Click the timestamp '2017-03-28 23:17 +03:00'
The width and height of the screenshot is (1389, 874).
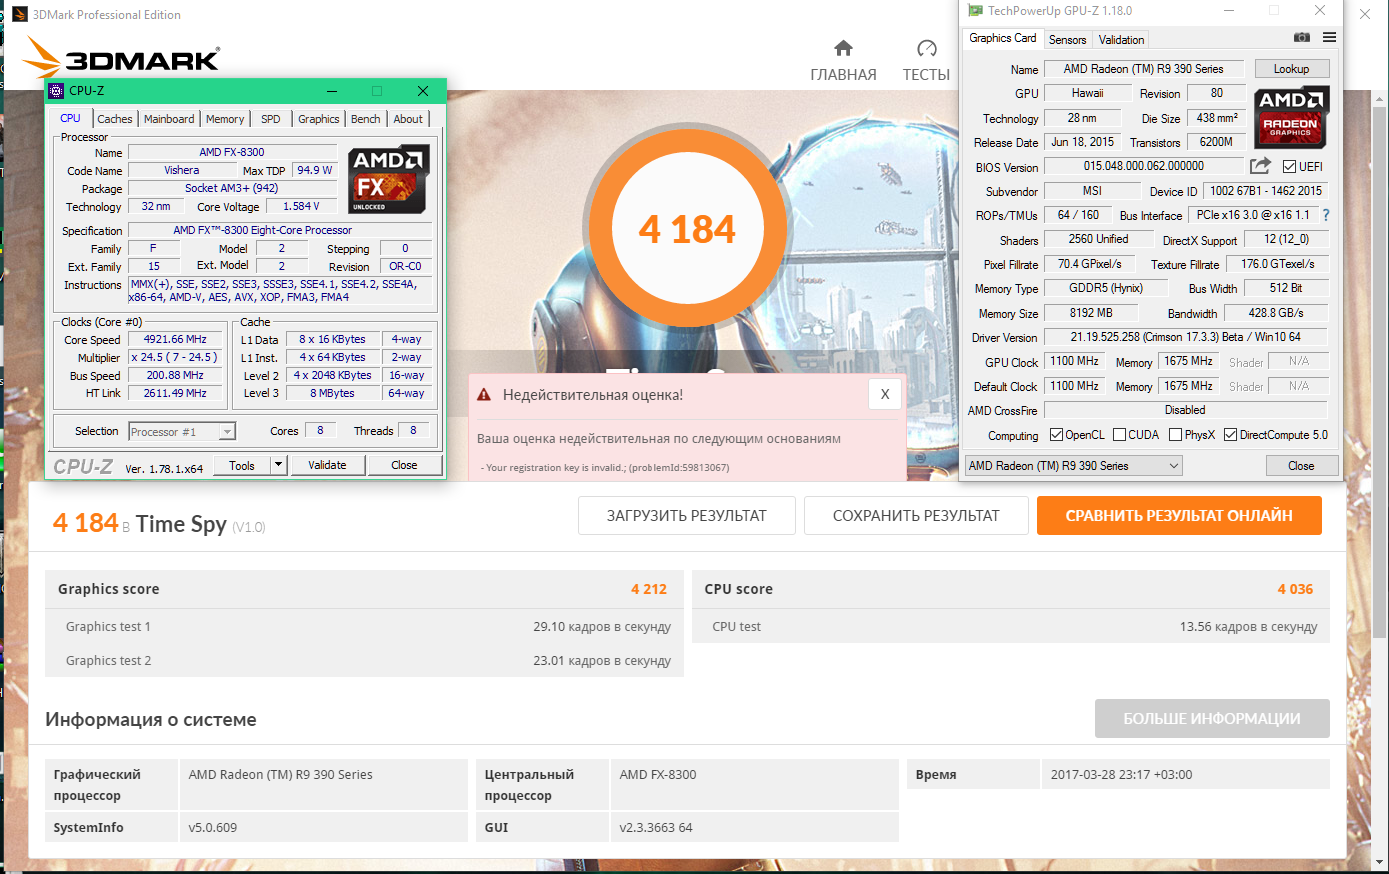(x=1121, y=775)
